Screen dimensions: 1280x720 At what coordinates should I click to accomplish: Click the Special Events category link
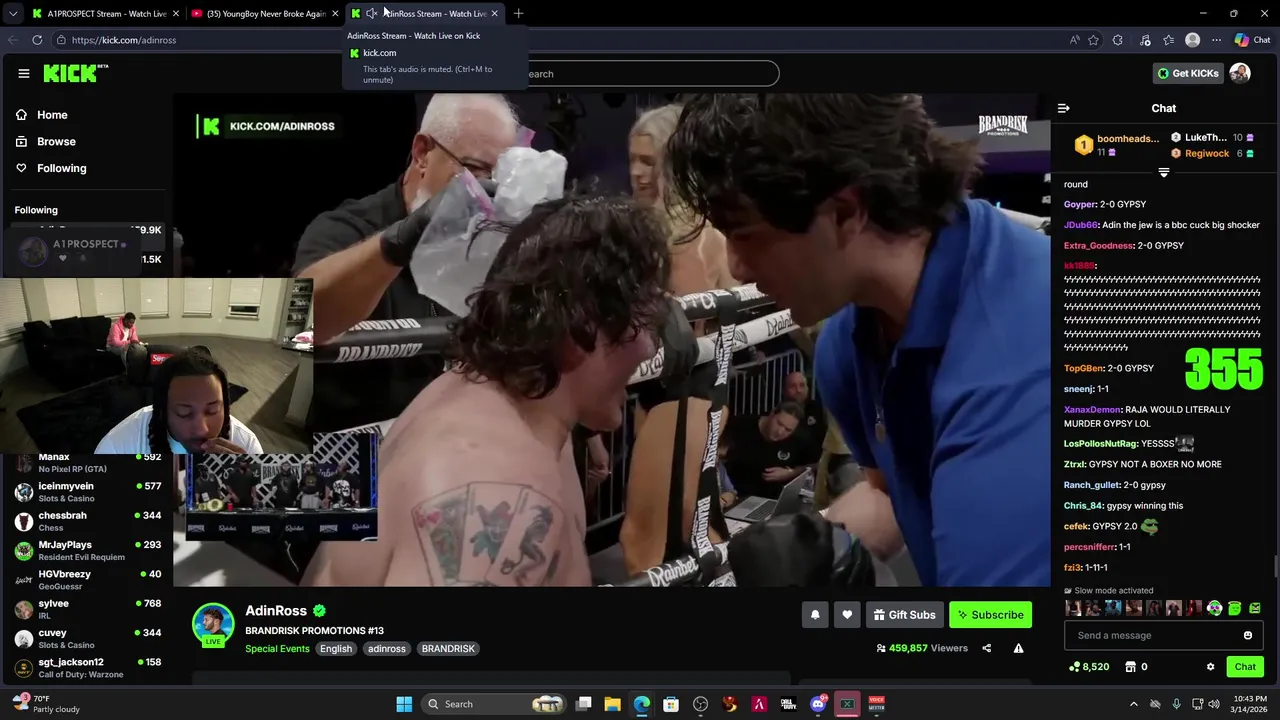click(277, 649)
